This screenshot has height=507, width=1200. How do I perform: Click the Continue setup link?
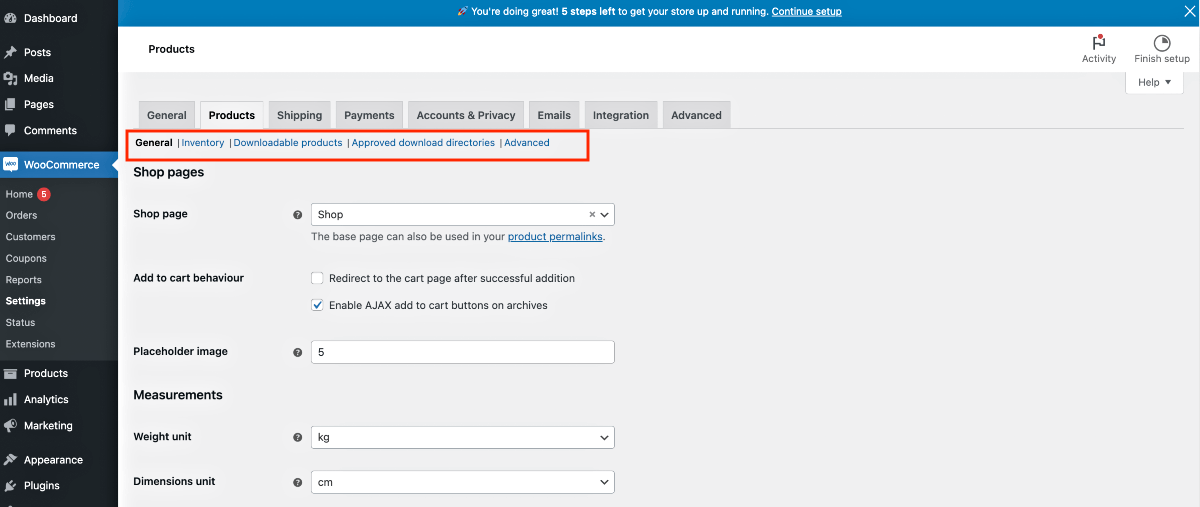pyautogui.click(x=806, y=12)
